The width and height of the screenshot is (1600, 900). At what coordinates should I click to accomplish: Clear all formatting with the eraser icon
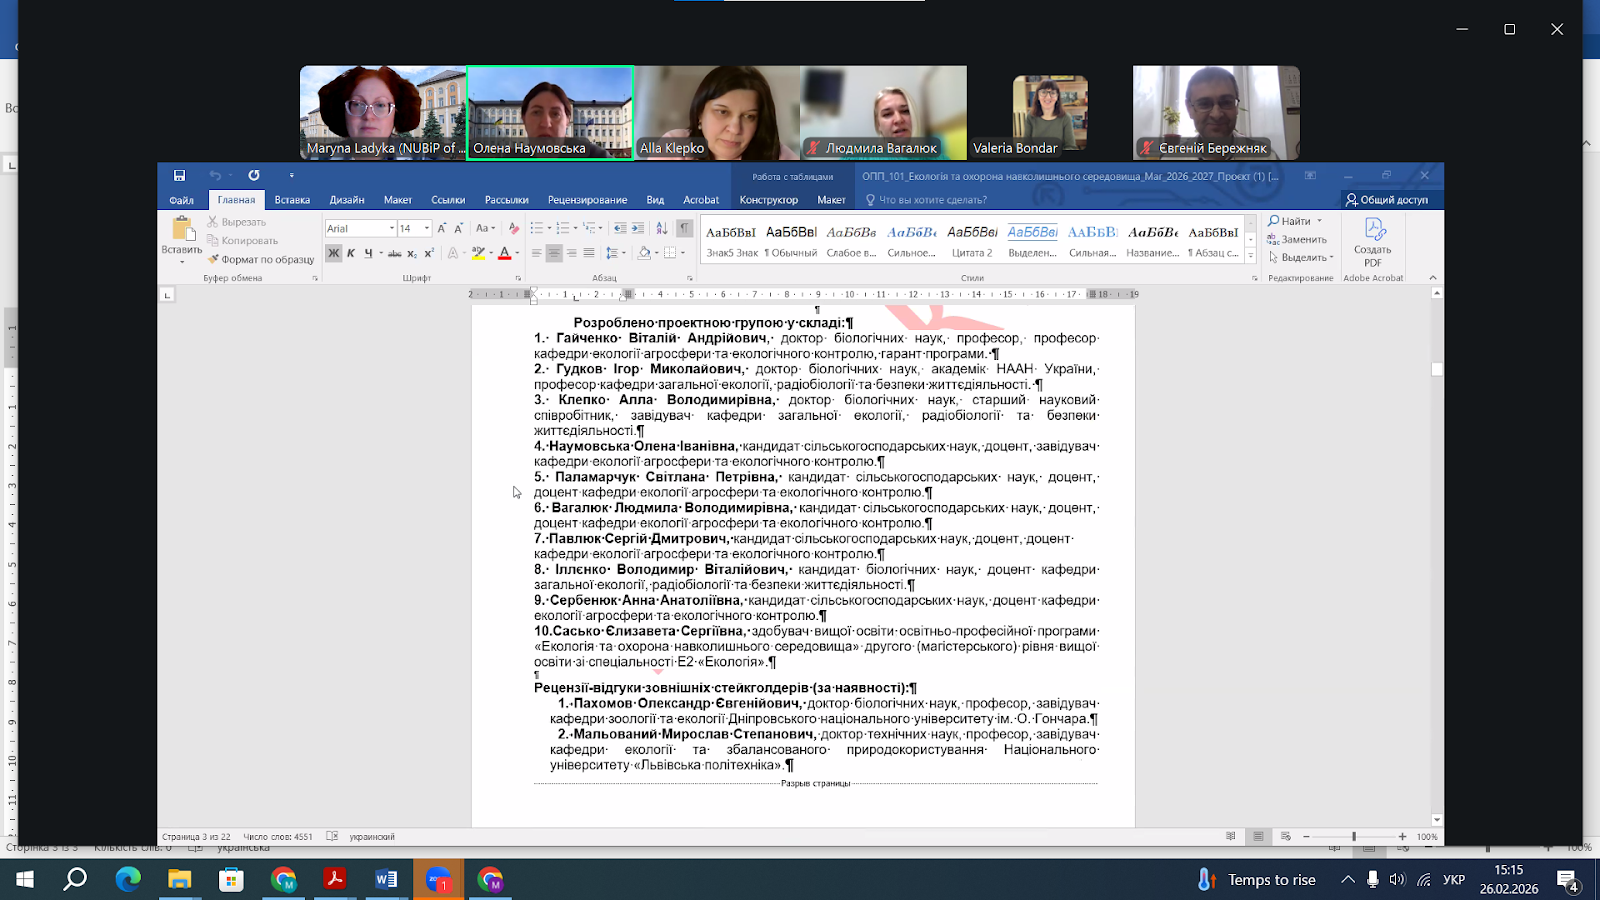[513, 228]
